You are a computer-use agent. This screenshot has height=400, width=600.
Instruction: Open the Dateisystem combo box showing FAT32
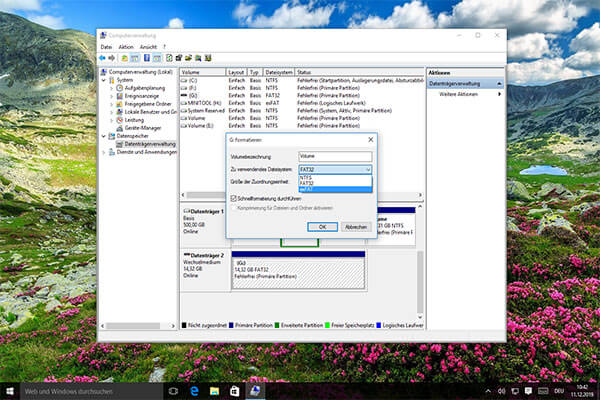point(335,169)
